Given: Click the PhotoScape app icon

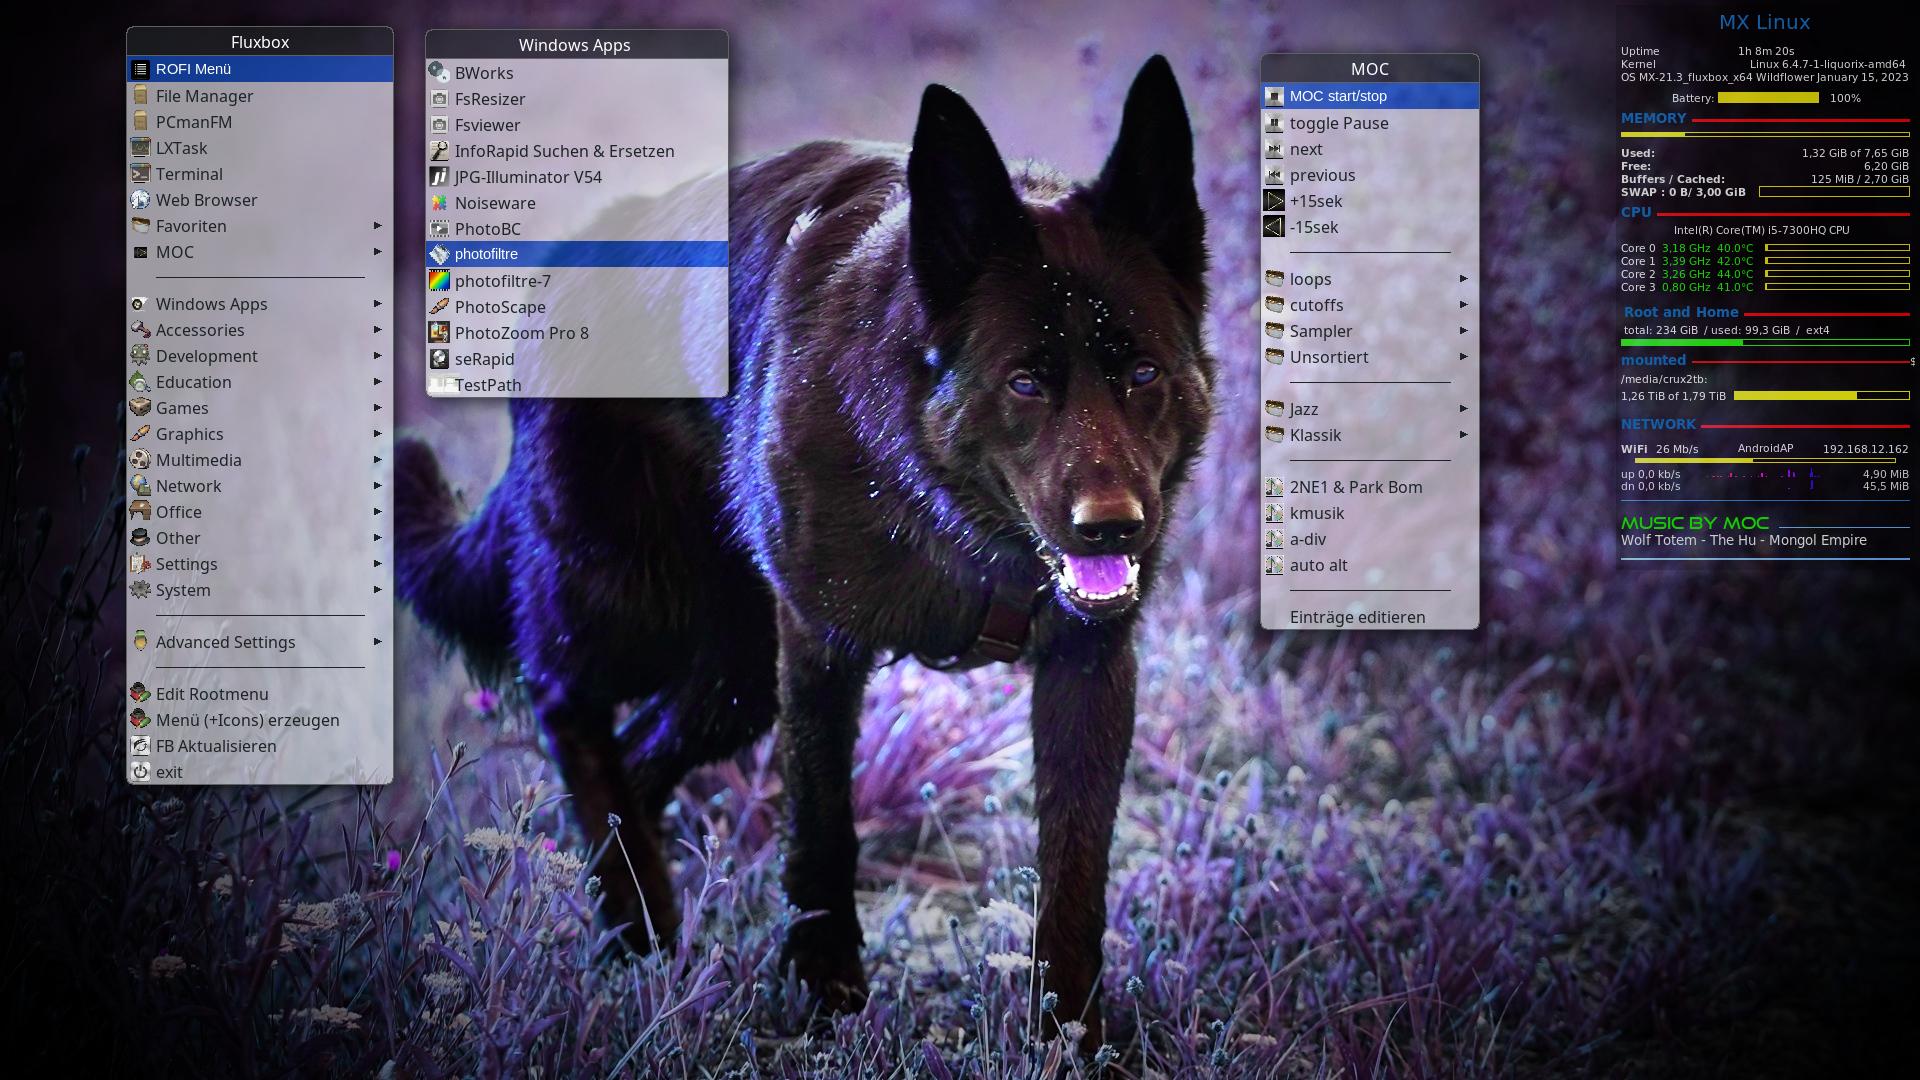Looking at the screenshot, I should point(439,307).
